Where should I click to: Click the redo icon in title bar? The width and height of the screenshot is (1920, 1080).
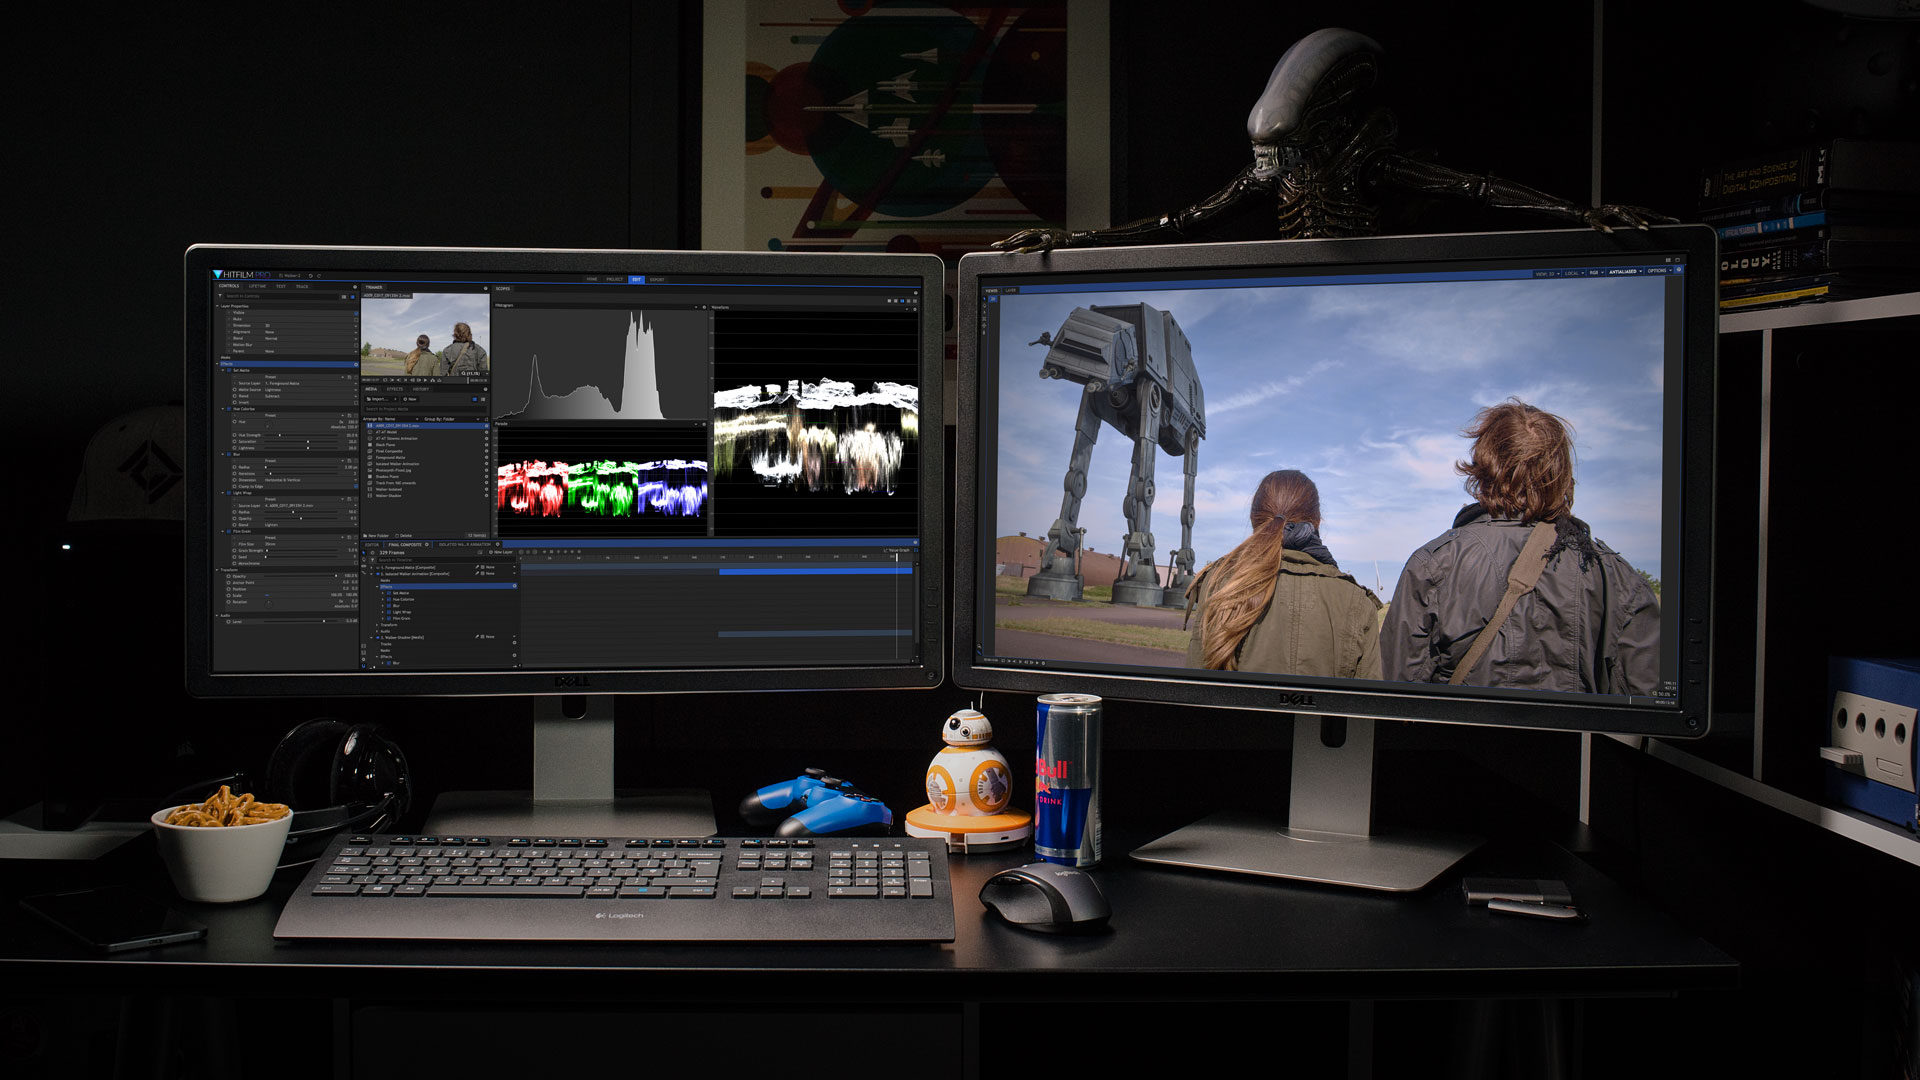pos(319,276)
